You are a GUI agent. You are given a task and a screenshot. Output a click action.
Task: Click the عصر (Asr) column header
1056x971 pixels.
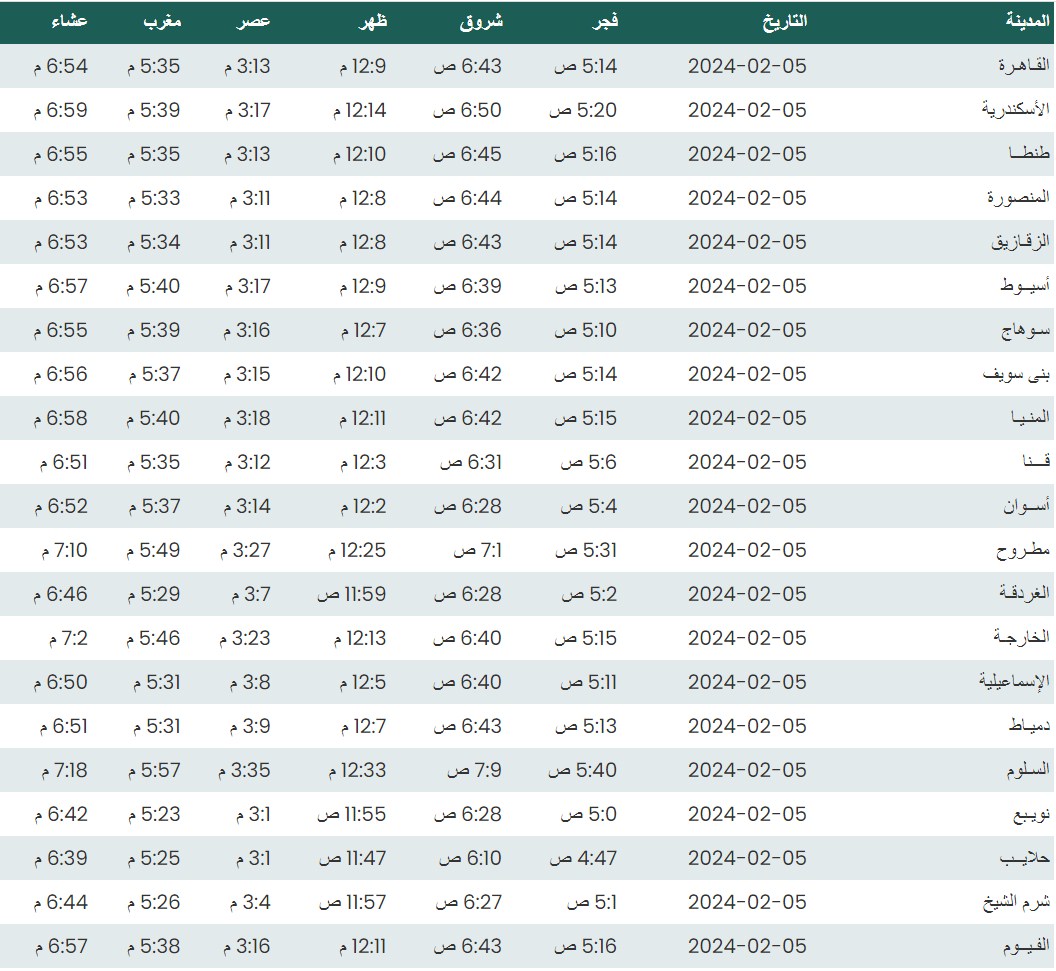256,21
